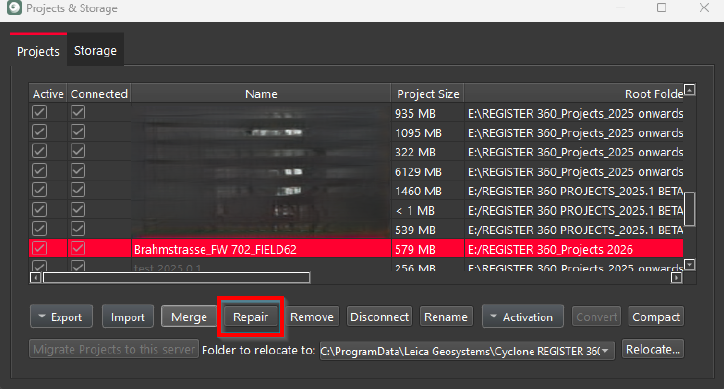Click the Connected column header
Image resolution: width=724 pixels, height=389 pixels.
99,94
